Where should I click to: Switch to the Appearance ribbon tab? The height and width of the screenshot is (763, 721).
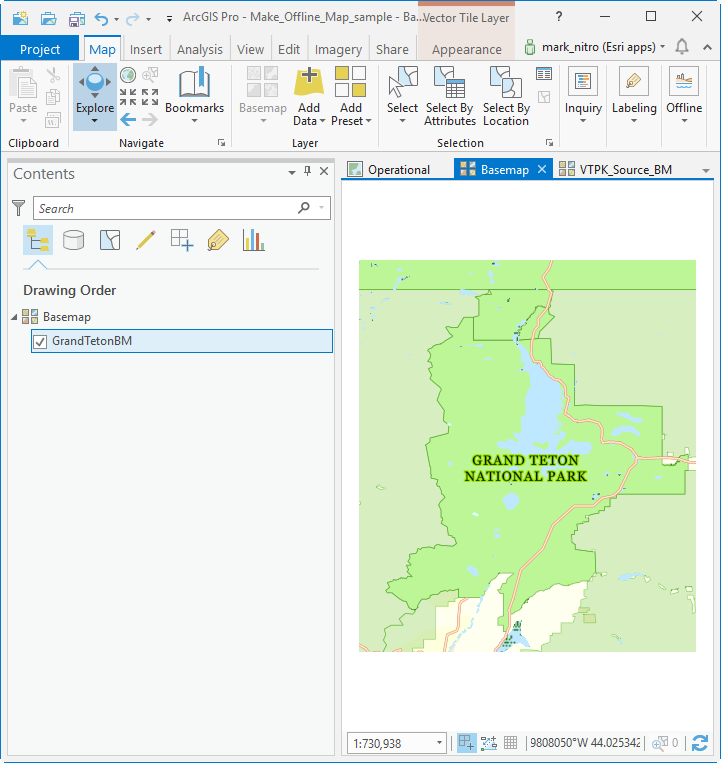[x=467, y=49]
